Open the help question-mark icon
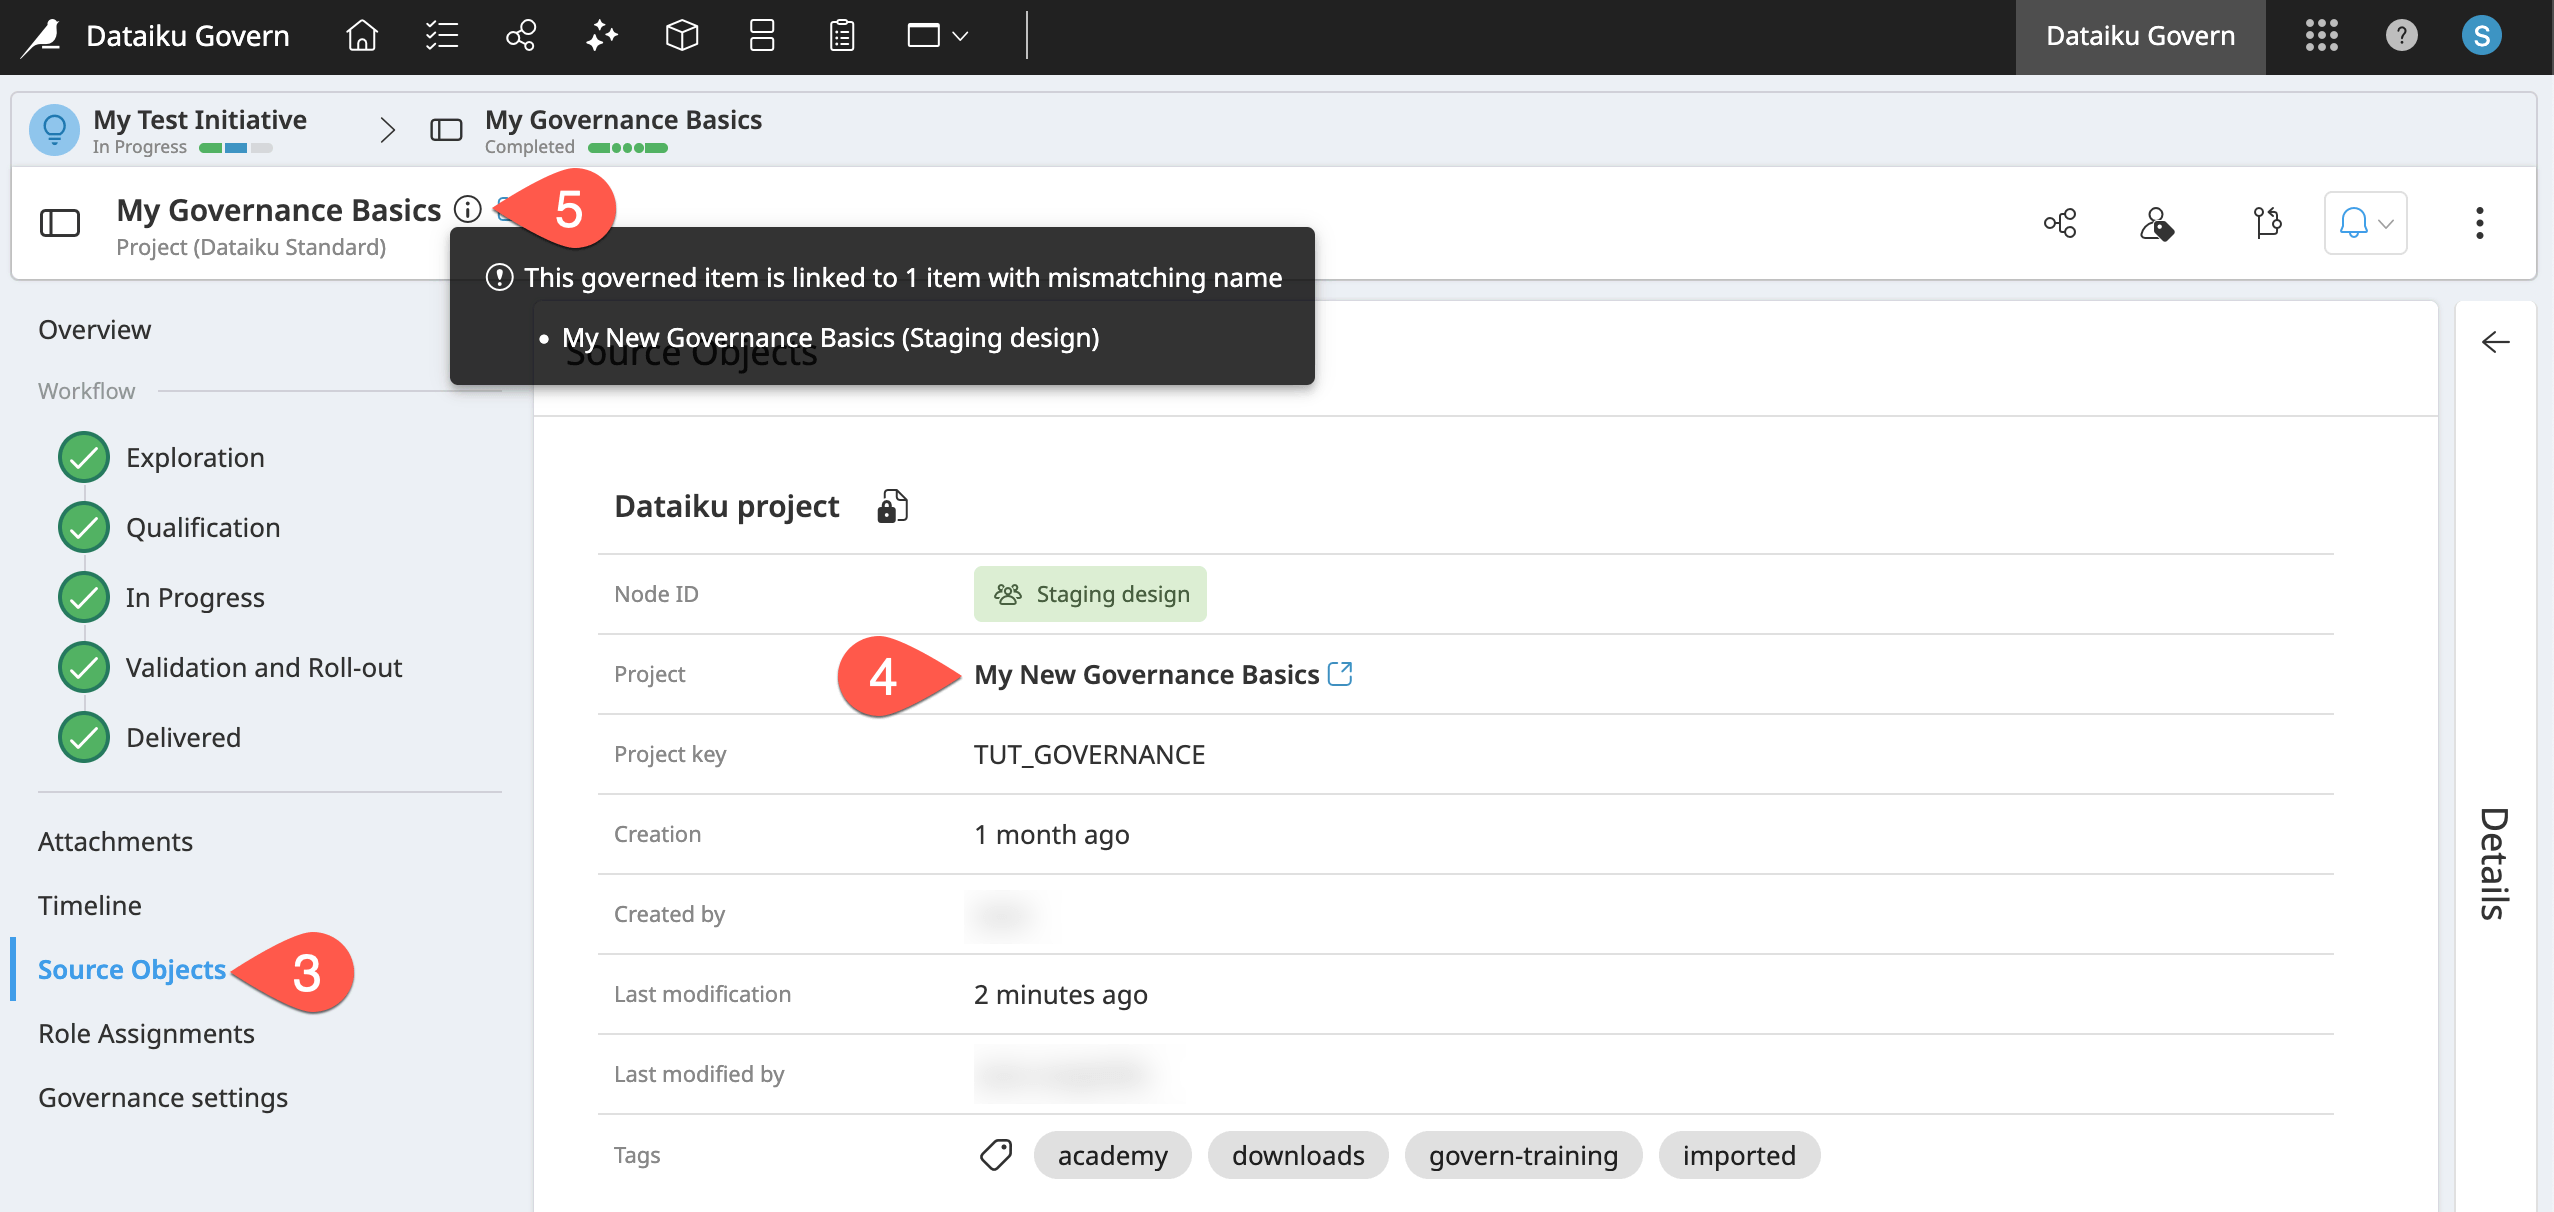Image resolution: width=2554 pixels, height=1212 pixels. (2402, 36)
